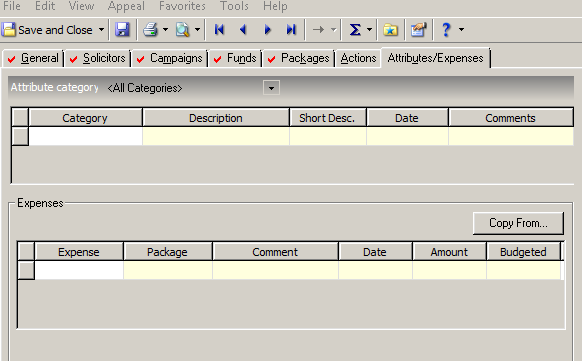
Task: Click the attribute Description cell
Action: (216, 136)
